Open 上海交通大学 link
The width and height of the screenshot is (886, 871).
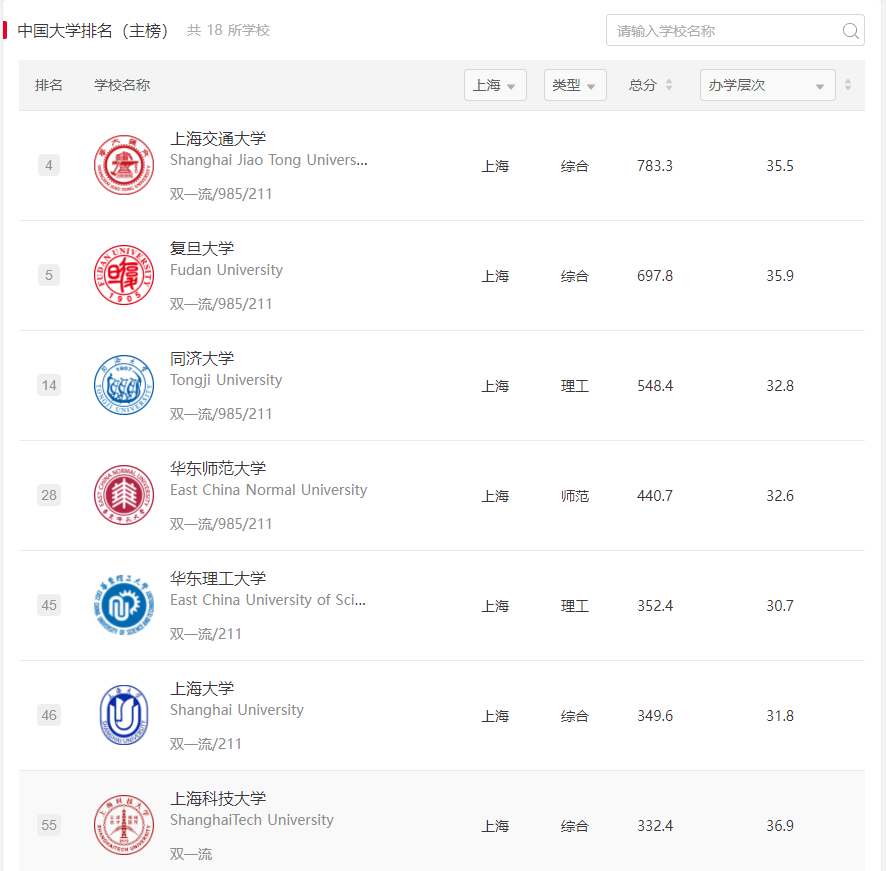point(218,138)
